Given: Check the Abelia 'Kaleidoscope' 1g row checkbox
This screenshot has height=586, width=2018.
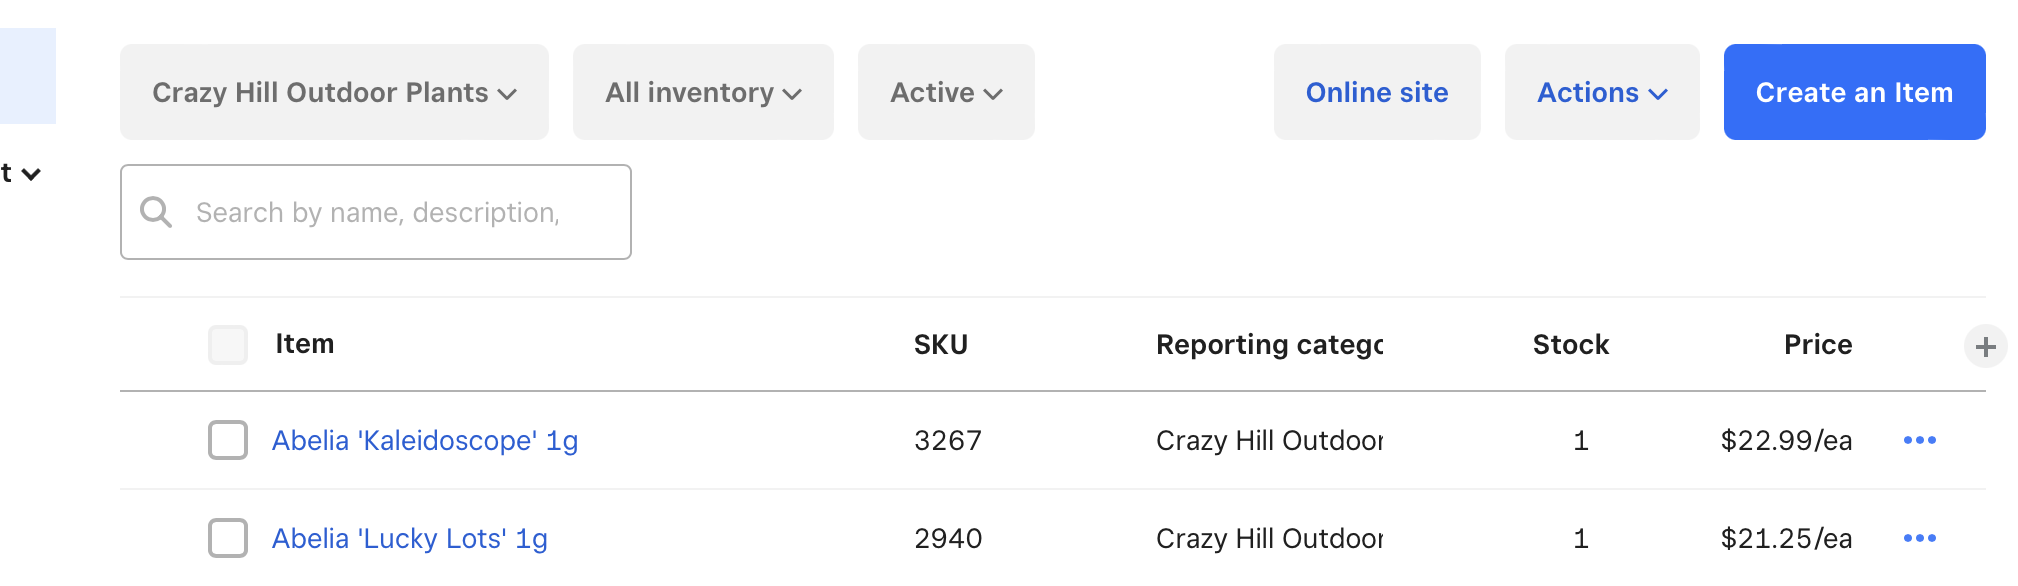Looking at the screenshot, I should pyautogui.click(x=228, y=440).
